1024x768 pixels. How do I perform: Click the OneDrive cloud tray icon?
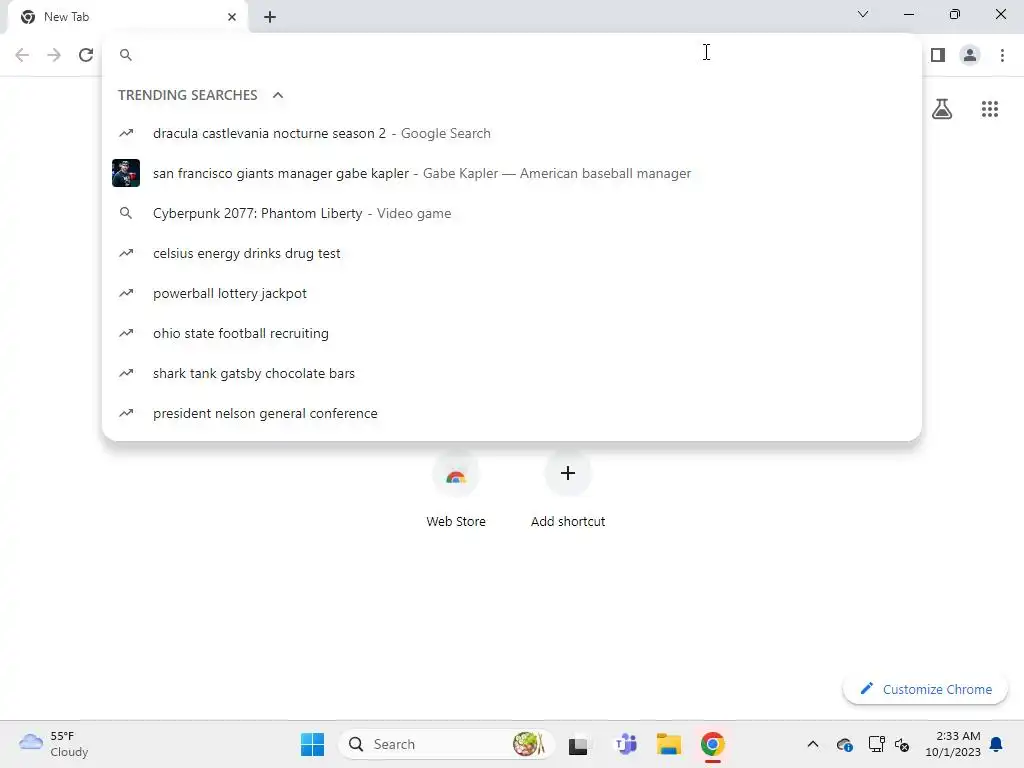(x=844, y=744)
